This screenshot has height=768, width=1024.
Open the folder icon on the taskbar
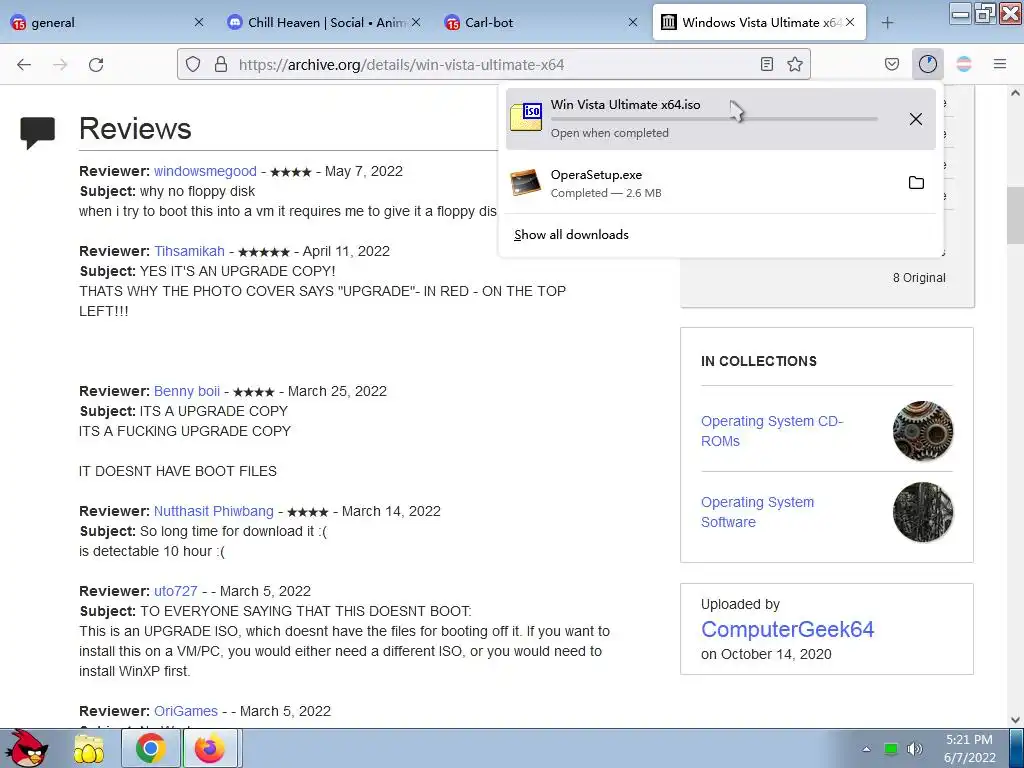click(x=89, y=748)
